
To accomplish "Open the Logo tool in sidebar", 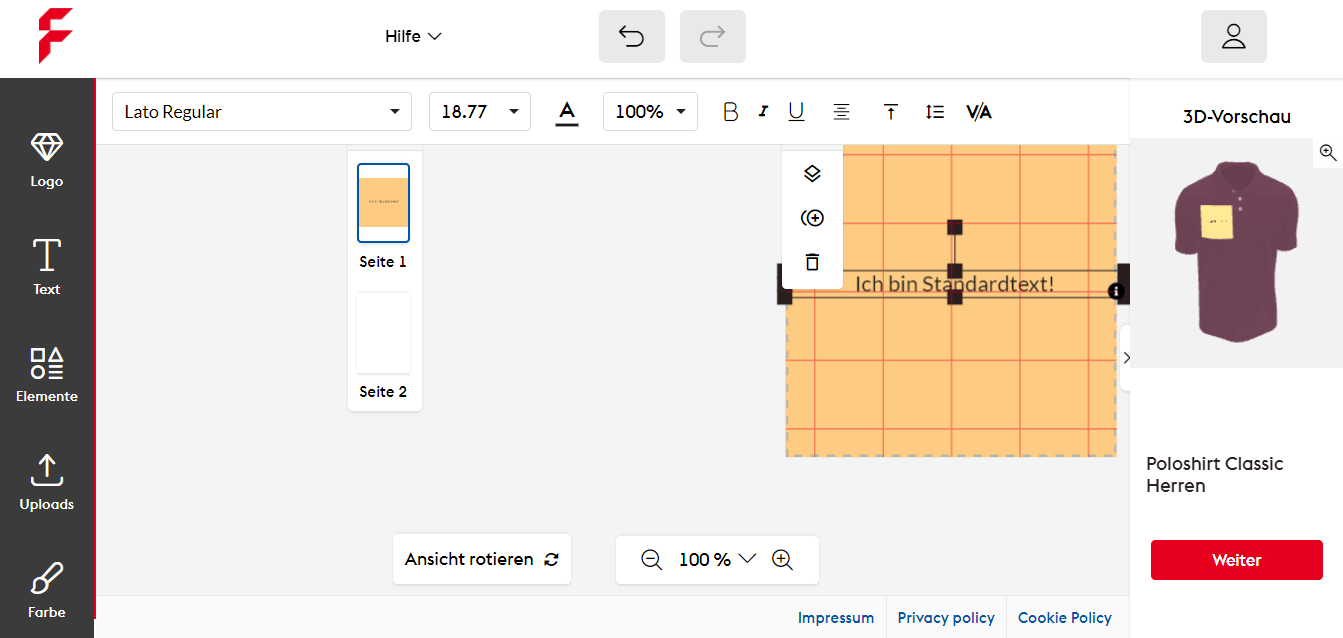I will tap(46, 160).
